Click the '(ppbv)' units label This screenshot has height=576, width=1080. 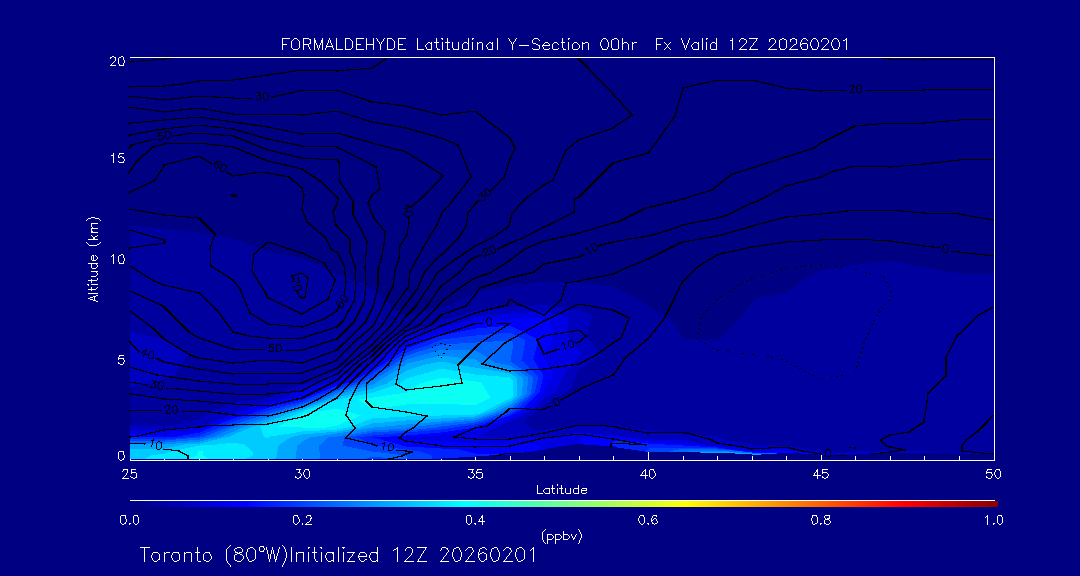coord(561,536)
